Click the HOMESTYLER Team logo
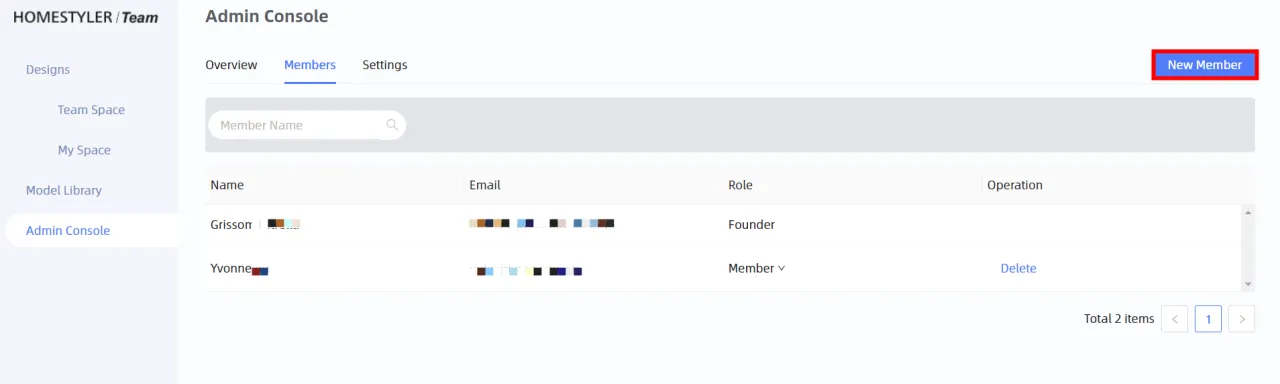Screen dimensions: 1280x384 click(85, 17)
